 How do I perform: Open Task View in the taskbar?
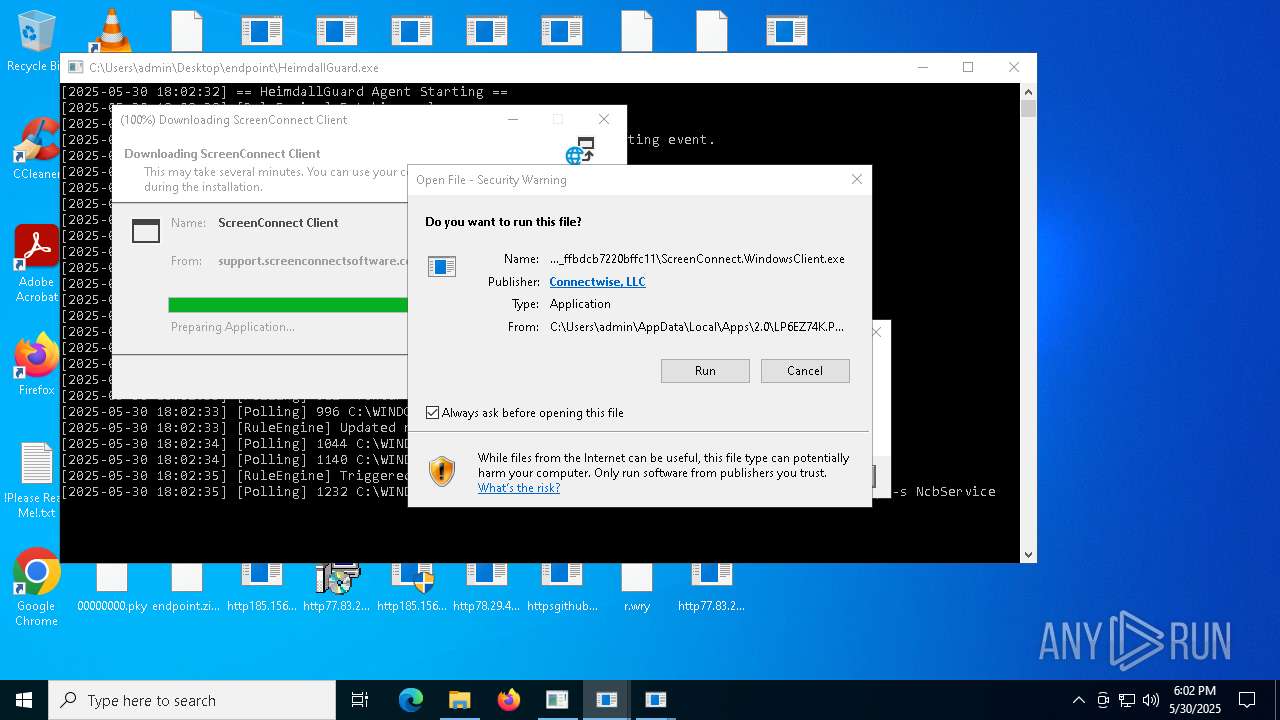point(360,700)
